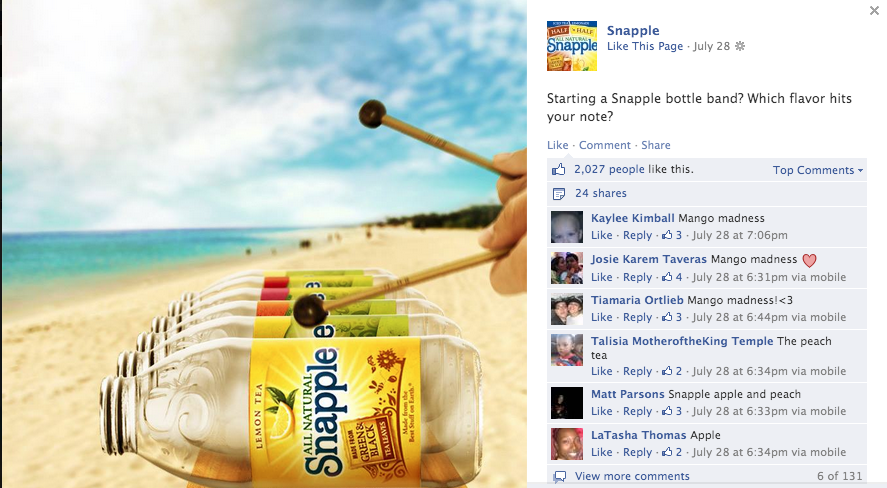The width and height of the screenshot is (887, 488).
Task: Click the shares icon next to 24 shares
Action: pyautogui.click(x=559, y=194)
